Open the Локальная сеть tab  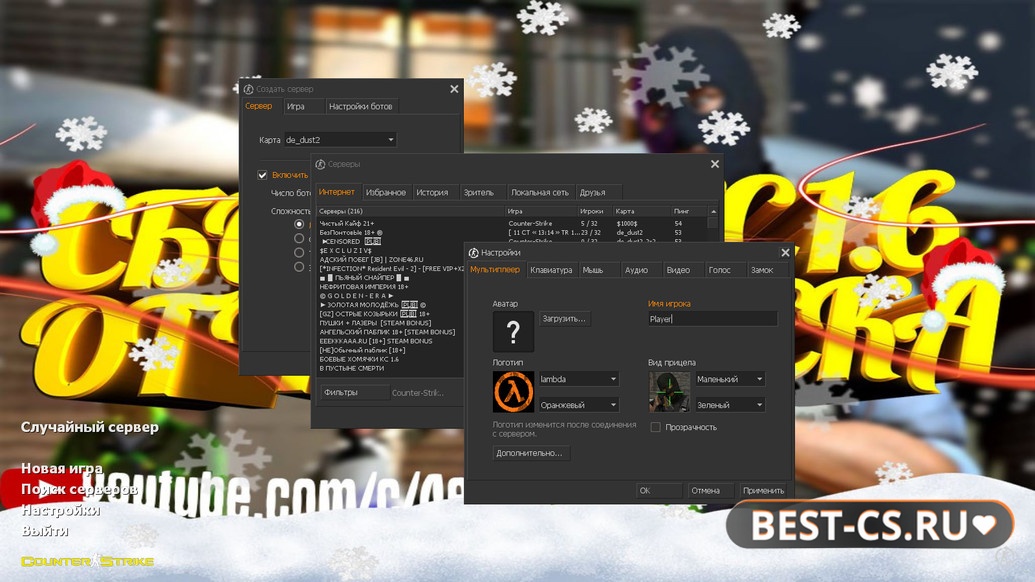click(x=539, y=193)
